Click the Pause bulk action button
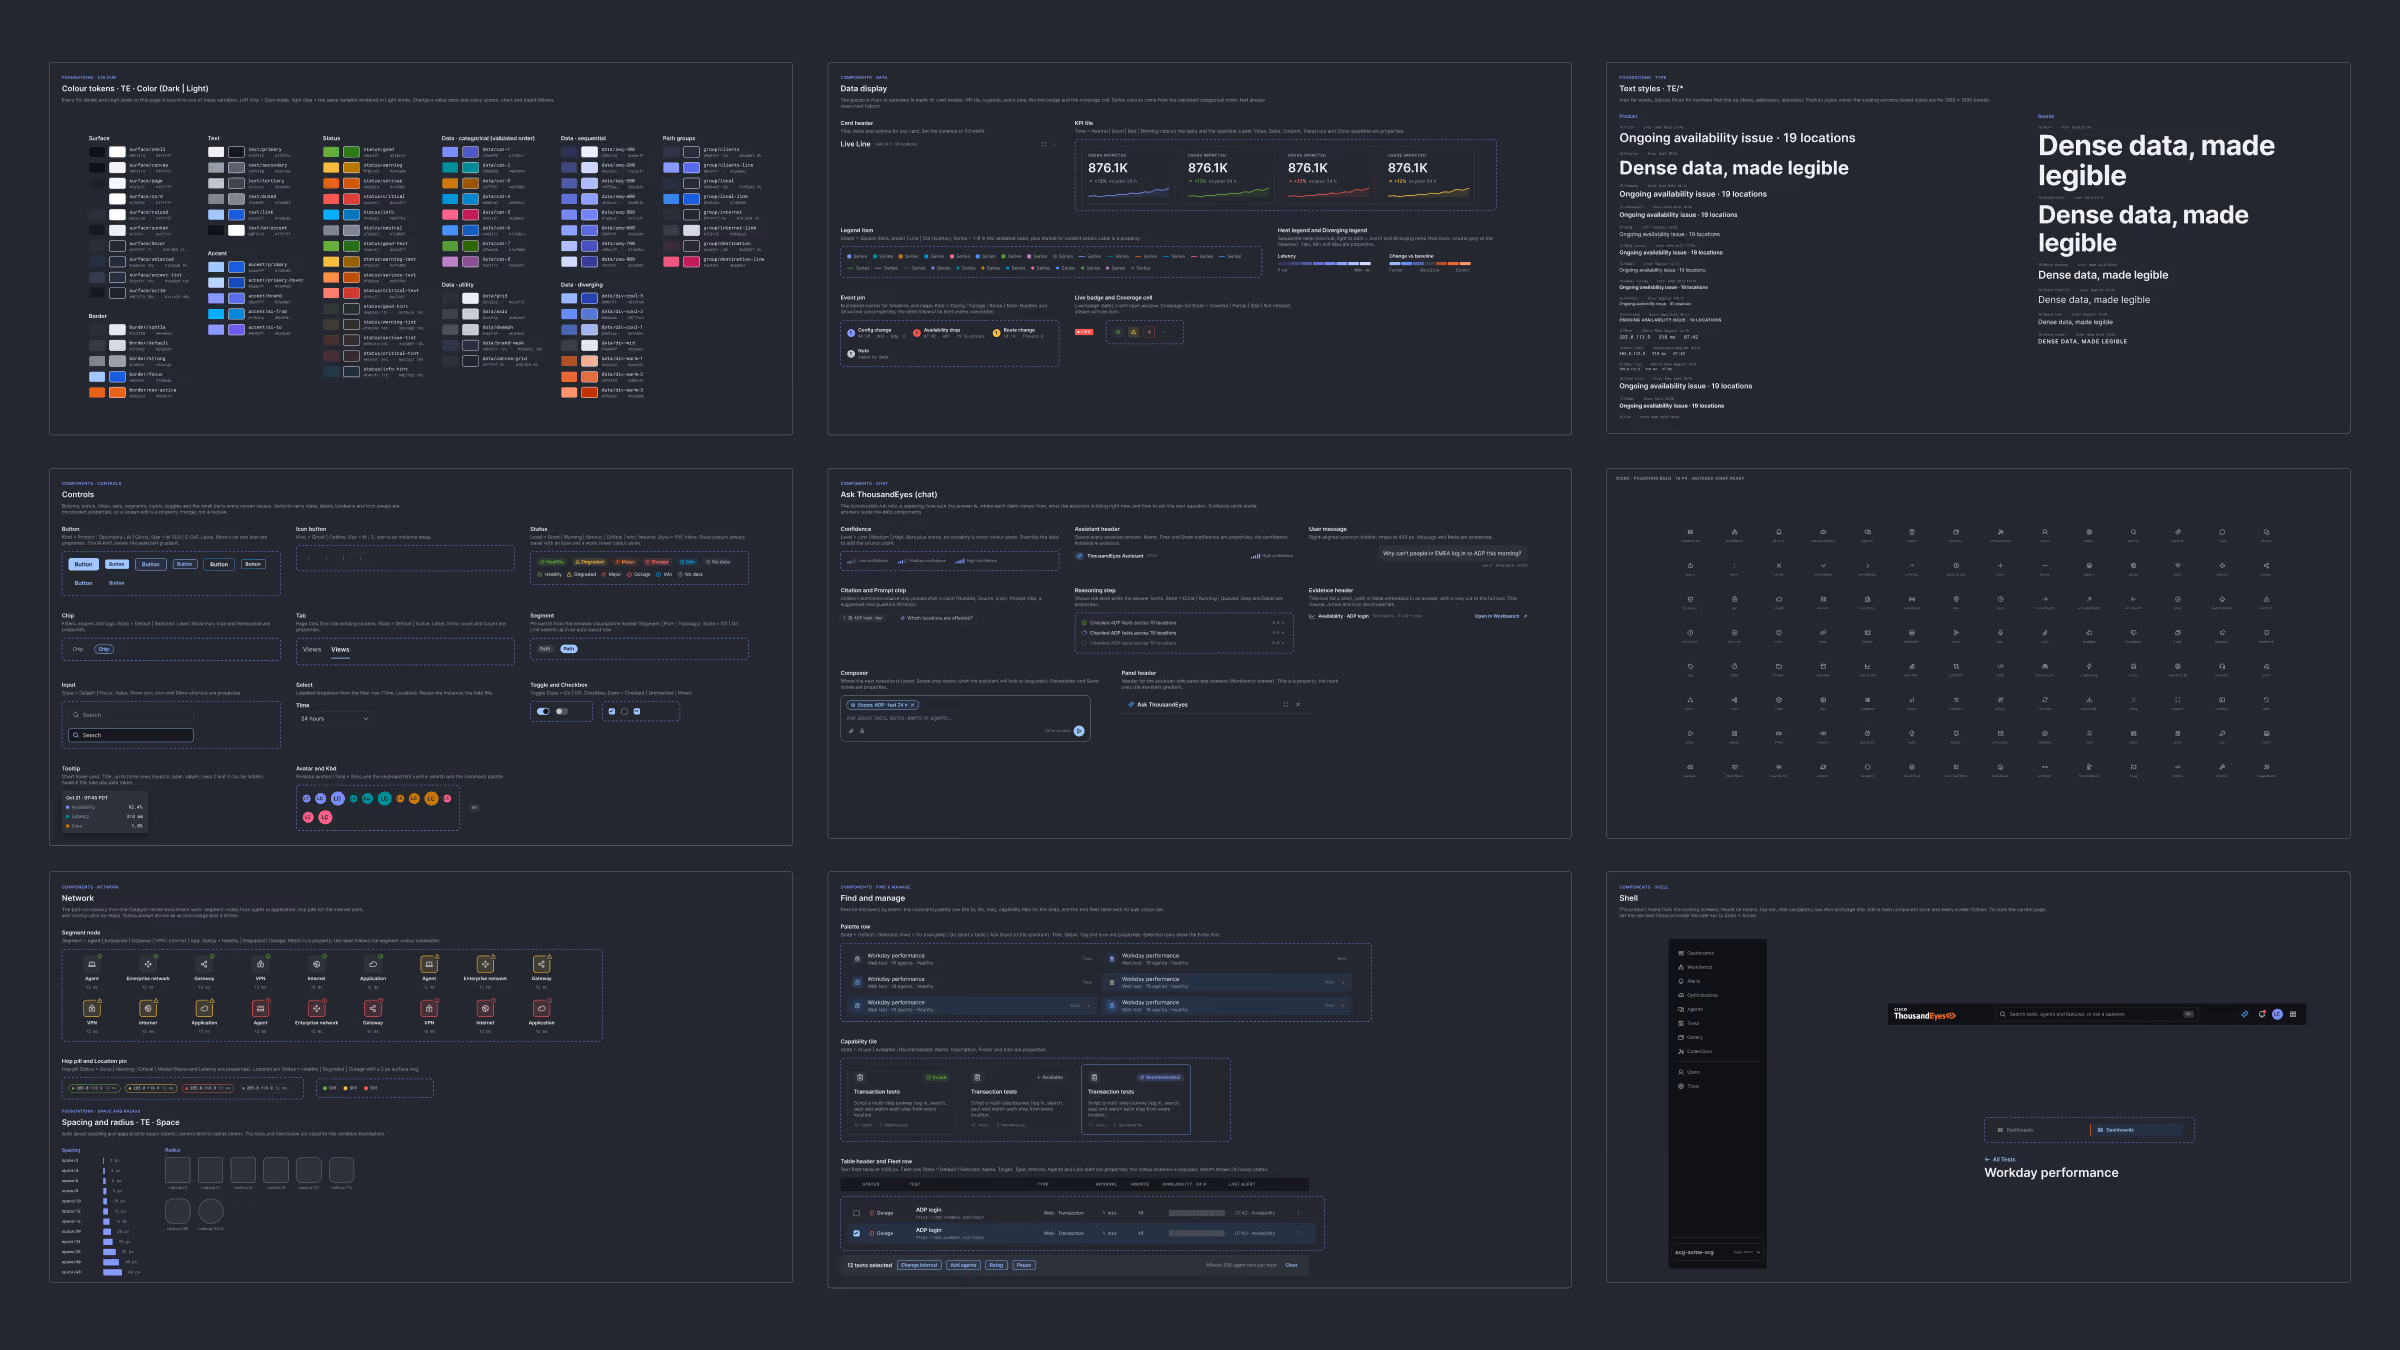The image size is (2400, 1350). [1024, 1265]
